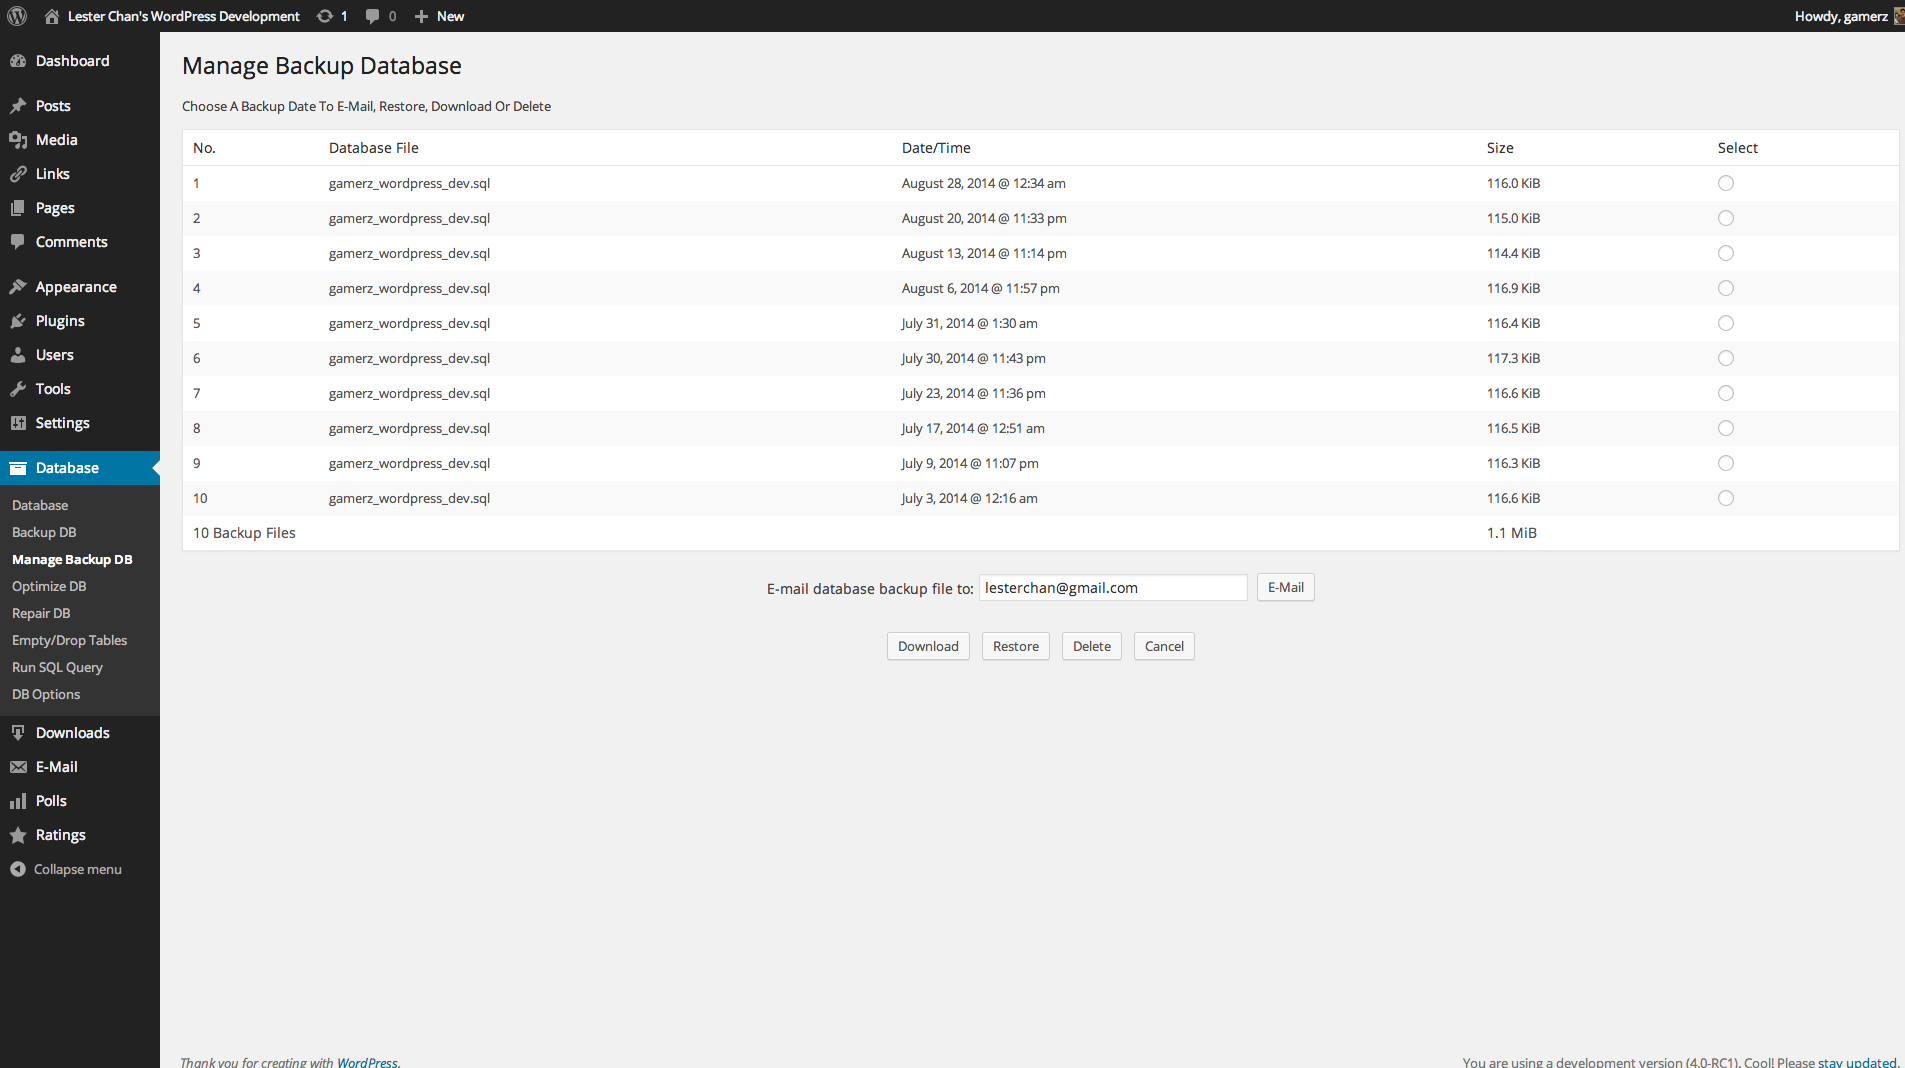
Task: Open the Backup DB submenu item
Action: point(44,533)
